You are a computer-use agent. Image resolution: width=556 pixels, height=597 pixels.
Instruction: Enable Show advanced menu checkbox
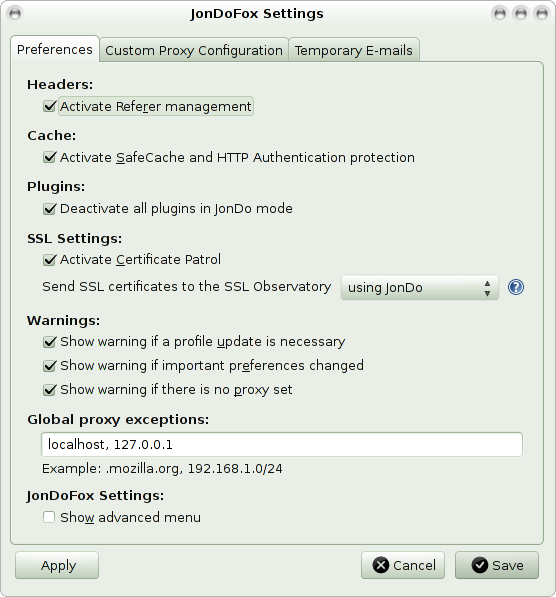pos(49,517)
